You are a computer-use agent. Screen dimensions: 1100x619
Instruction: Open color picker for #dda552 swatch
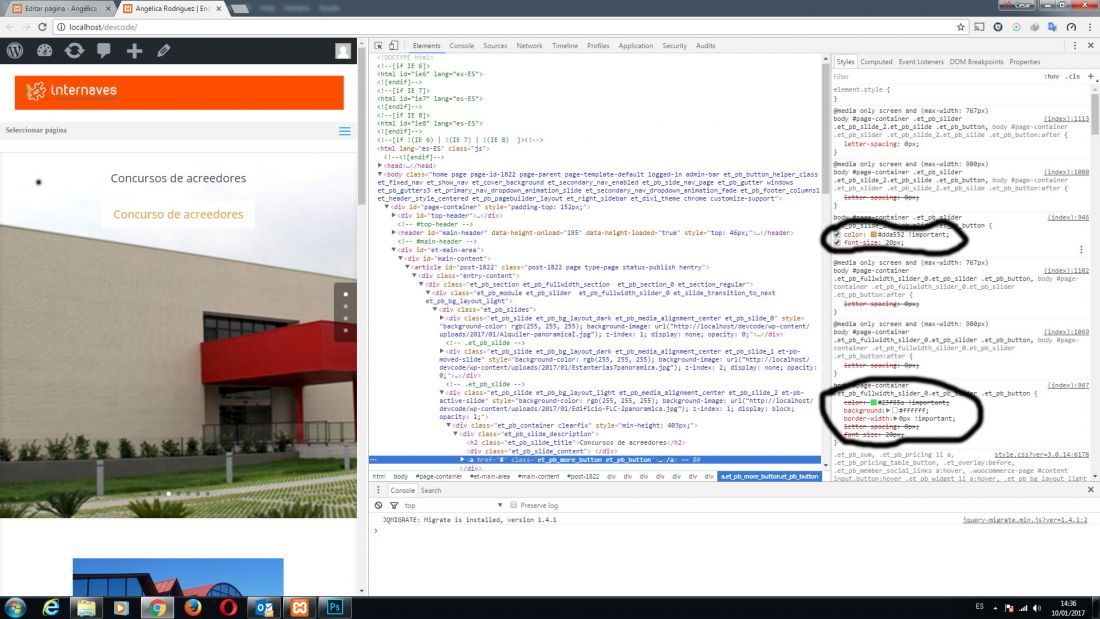(x=873, y=234)
